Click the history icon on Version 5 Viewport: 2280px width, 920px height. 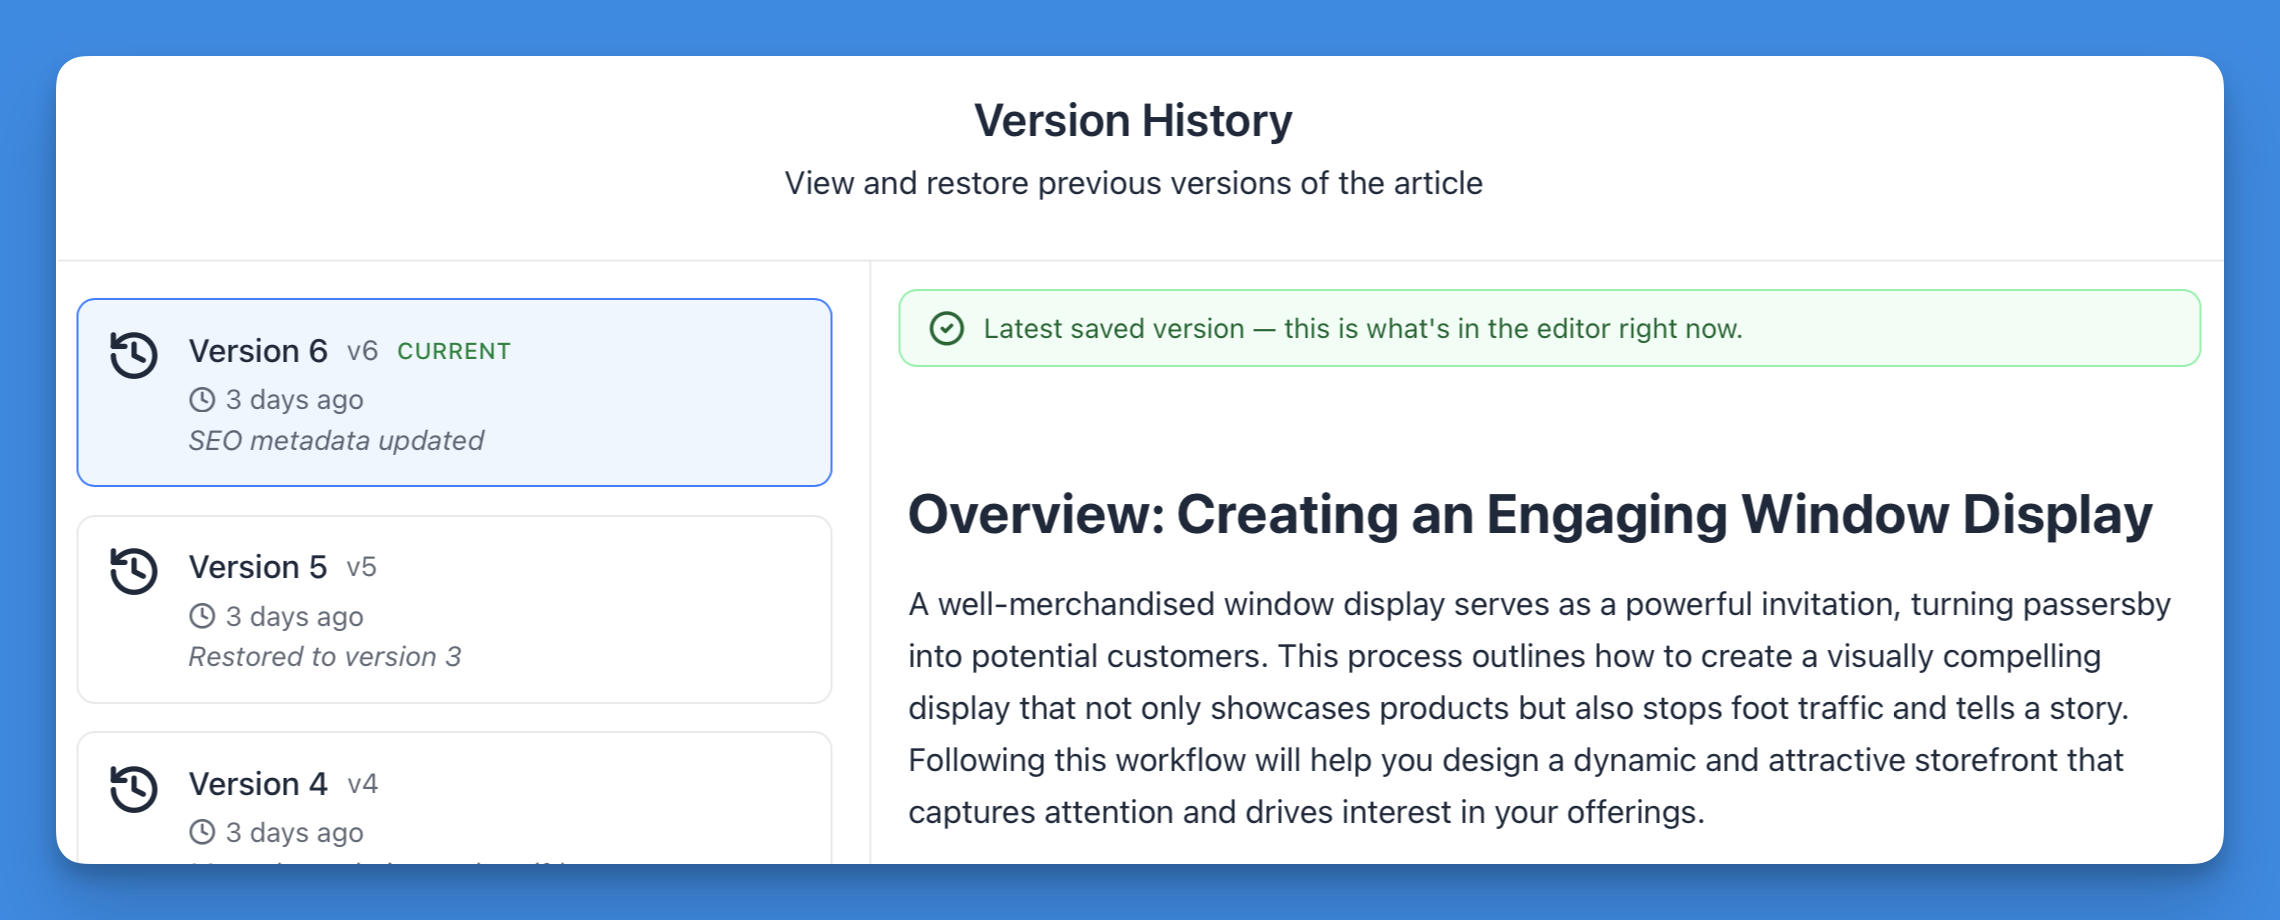tap(134, 571)
